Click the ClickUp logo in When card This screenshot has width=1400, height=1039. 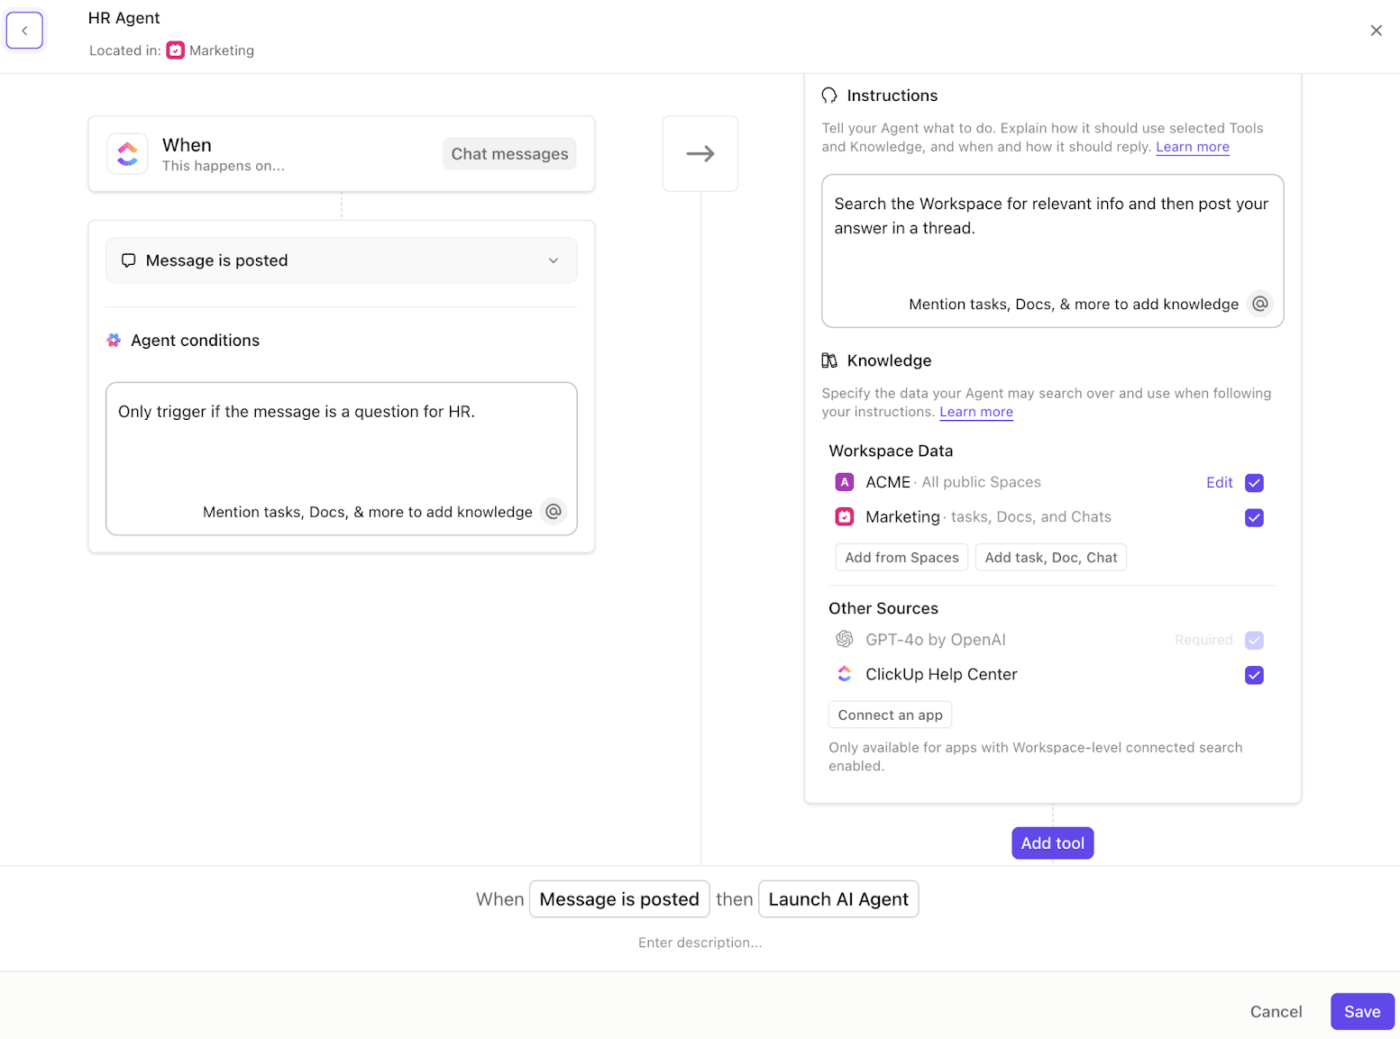coord(128,154)
